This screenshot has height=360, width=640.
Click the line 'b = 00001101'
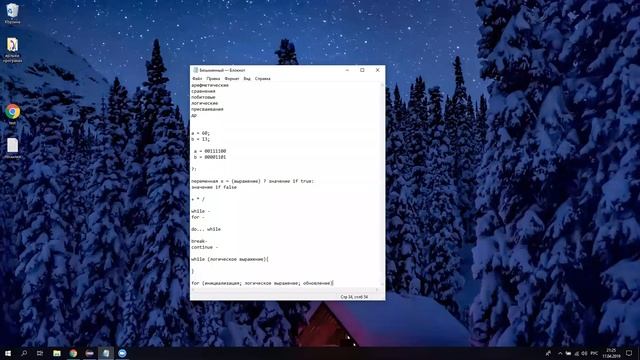(210, 157)
